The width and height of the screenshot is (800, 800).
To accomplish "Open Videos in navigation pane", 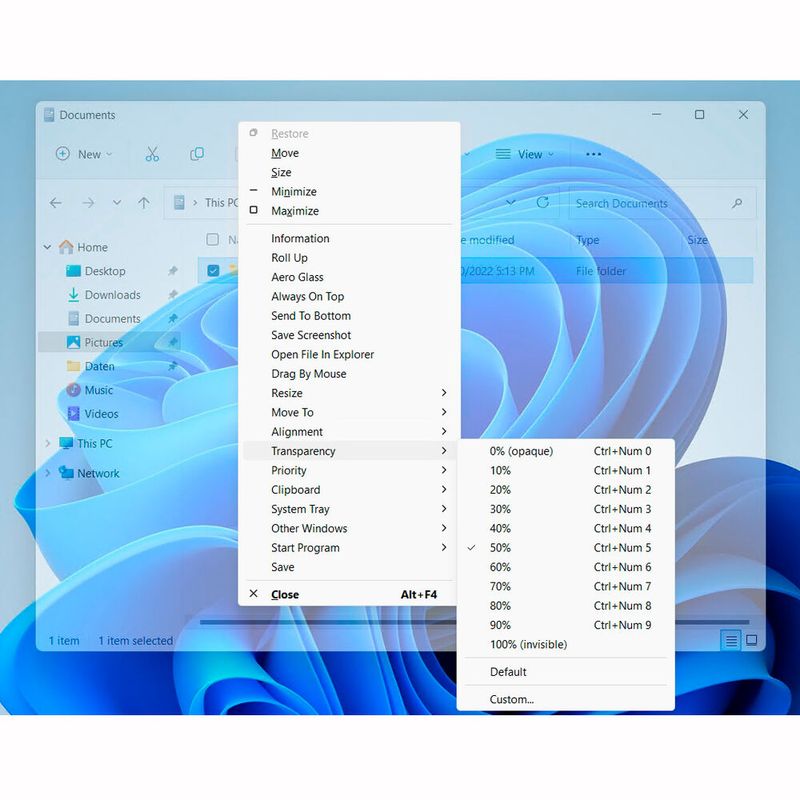I will pos(101,414).
